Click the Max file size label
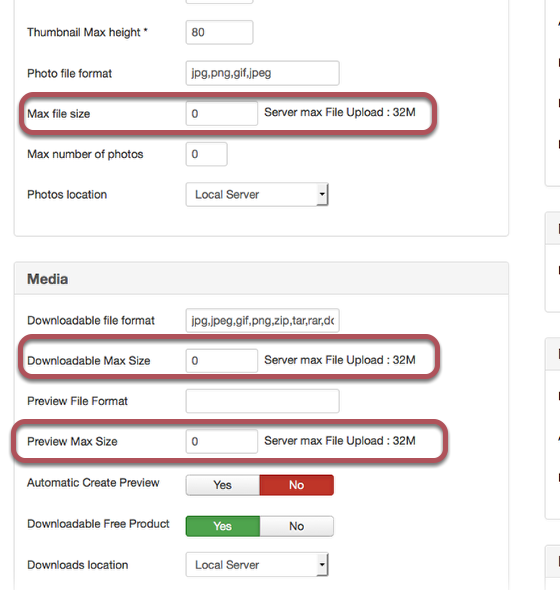 click(x=59, y=114)
